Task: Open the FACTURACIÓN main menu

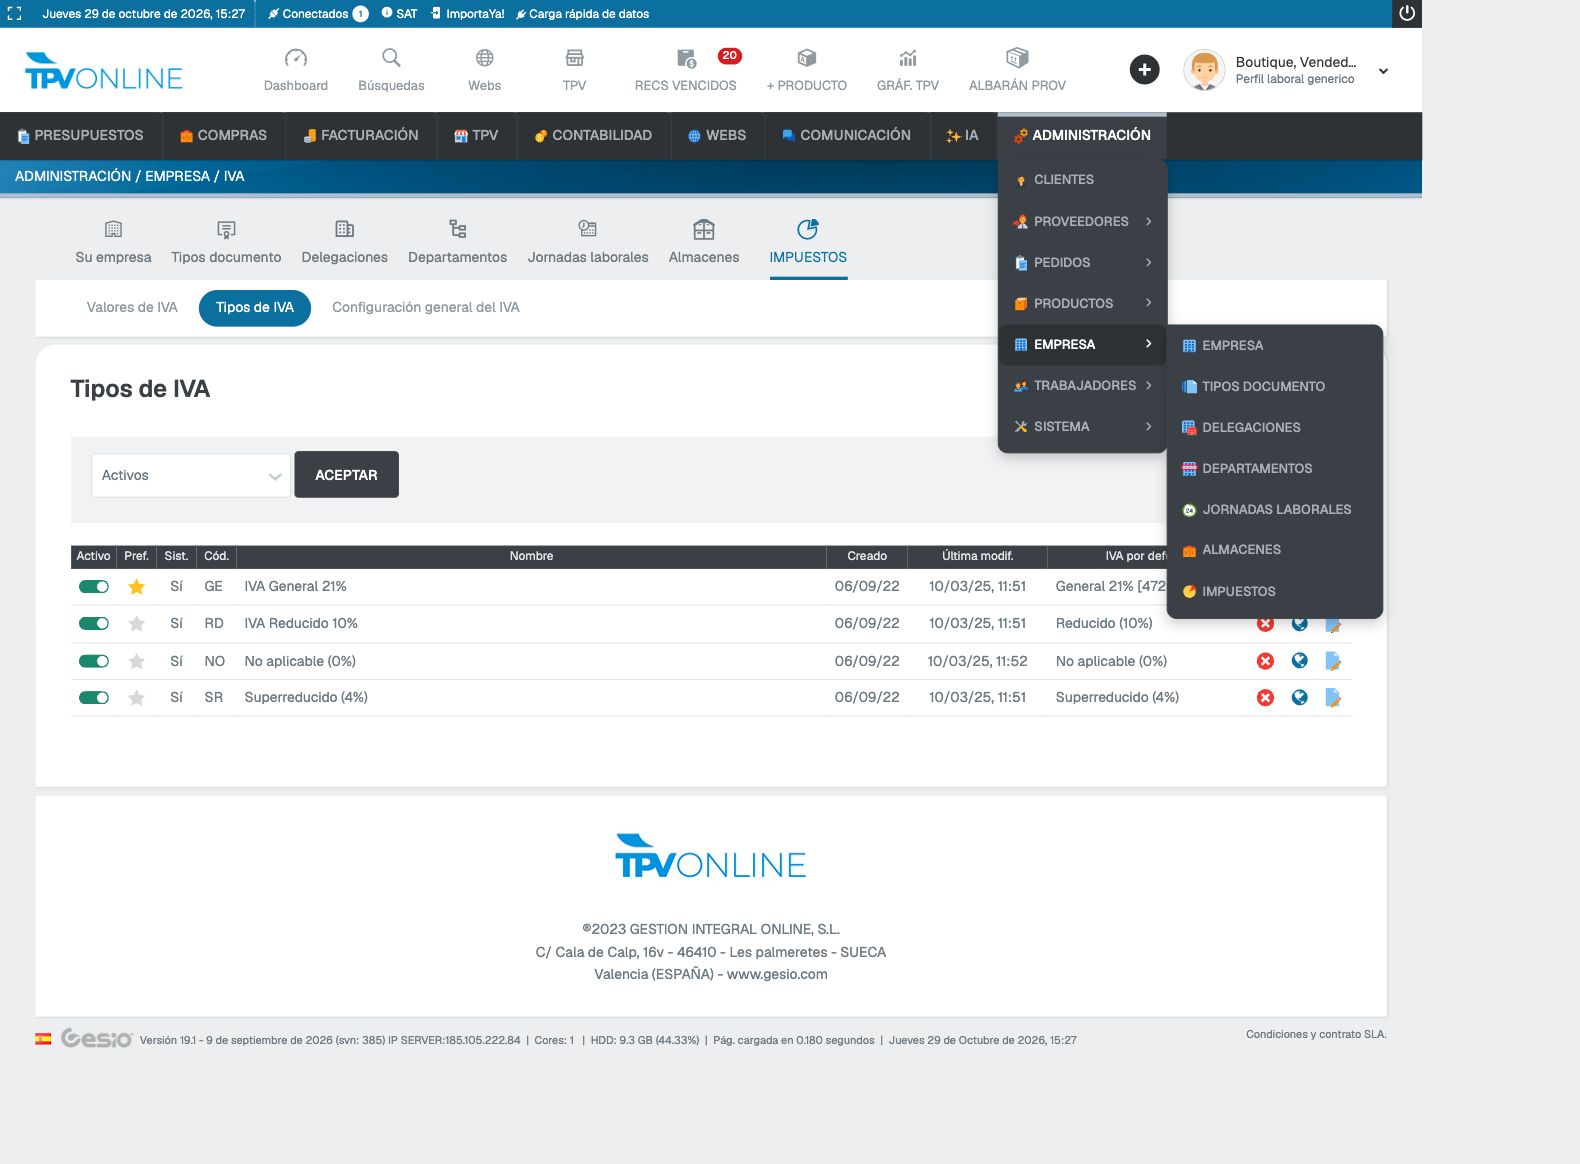Action: pos(361,135)
